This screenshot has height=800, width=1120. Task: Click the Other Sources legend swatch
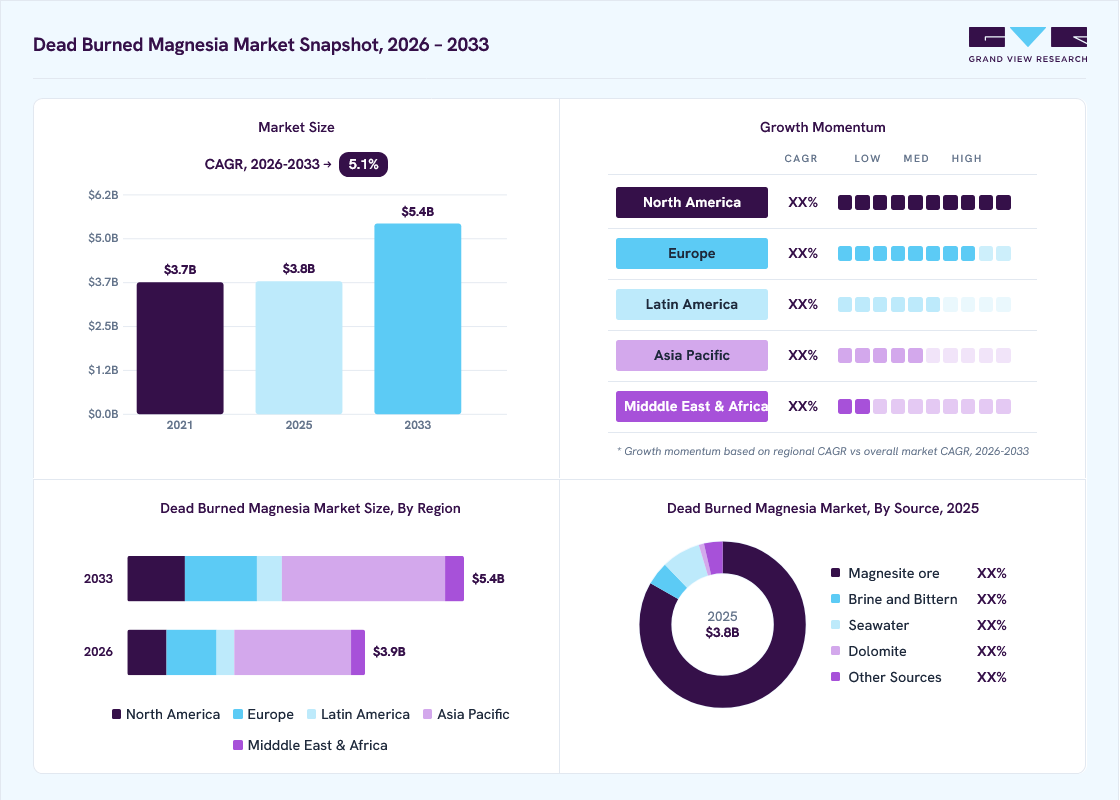[836, 676]
